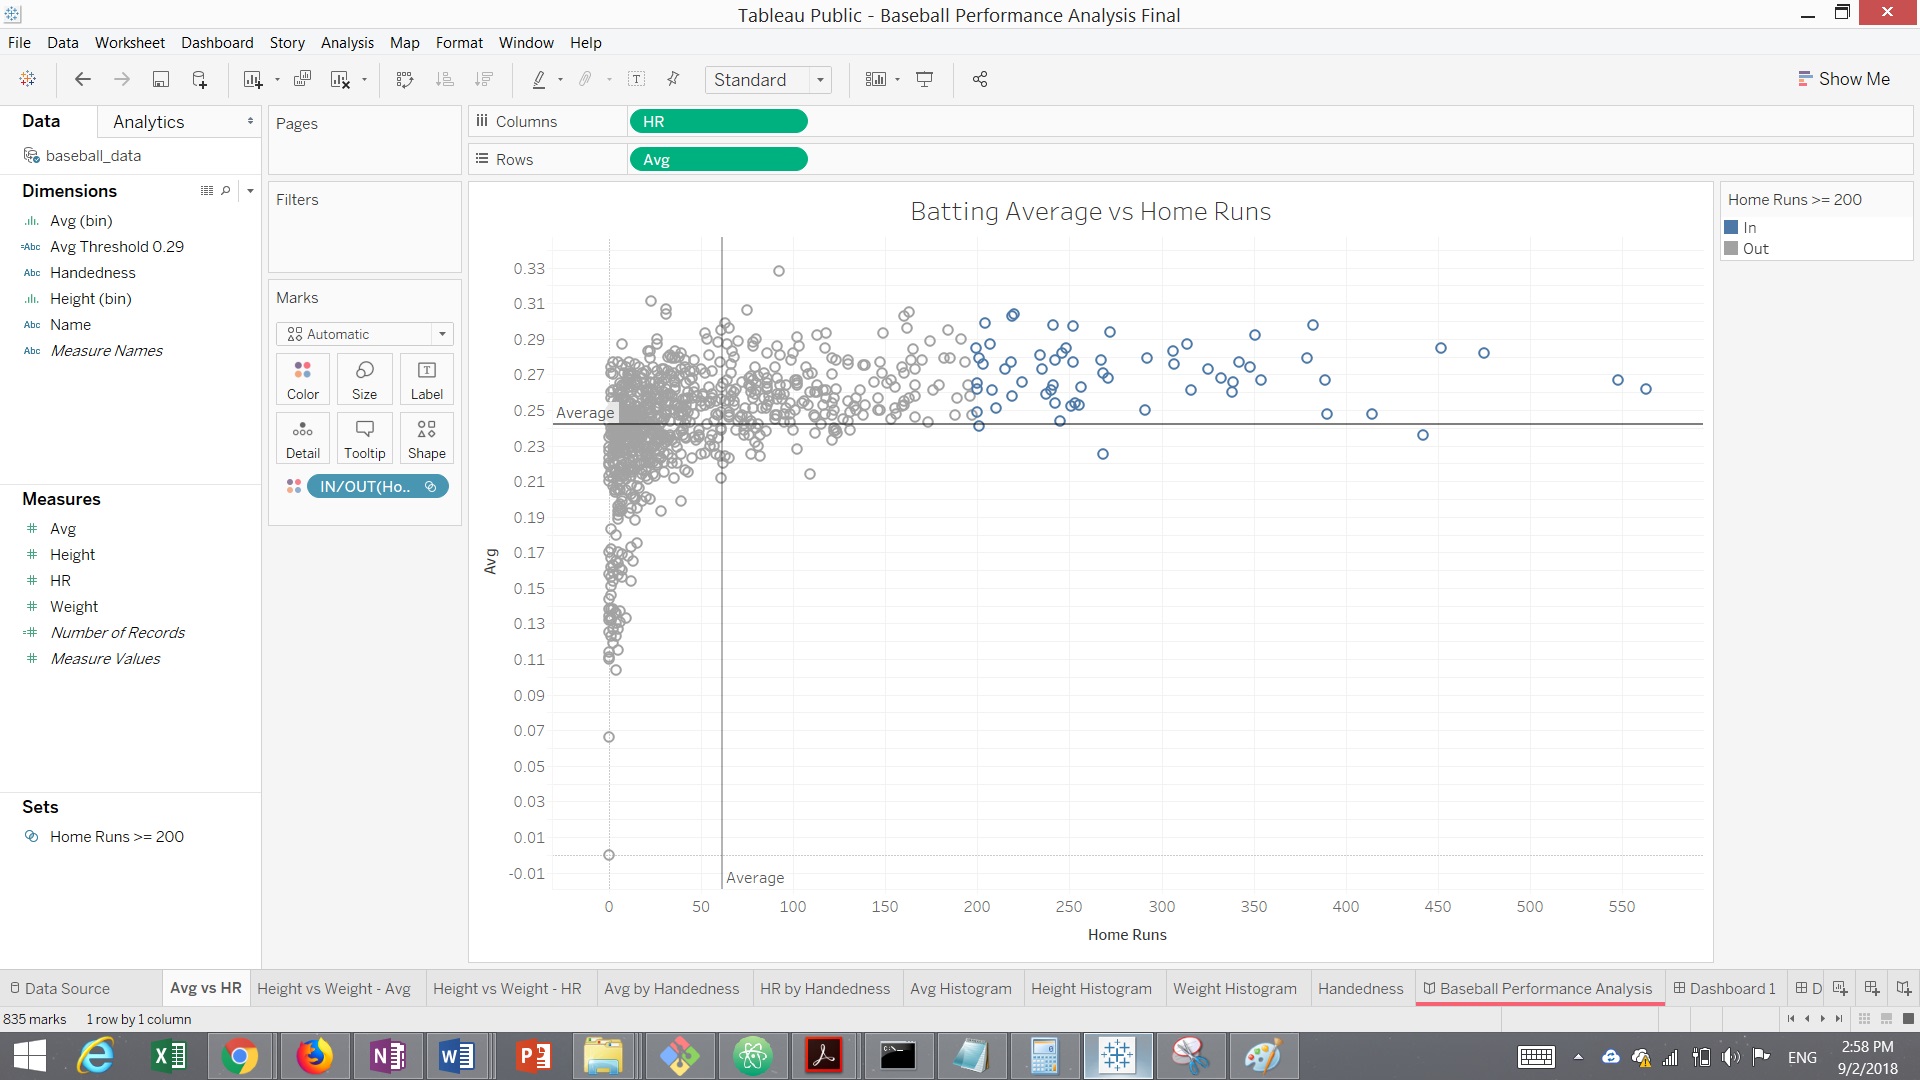
Task: Go to the Data Source tab
Action: pos(60,988)
